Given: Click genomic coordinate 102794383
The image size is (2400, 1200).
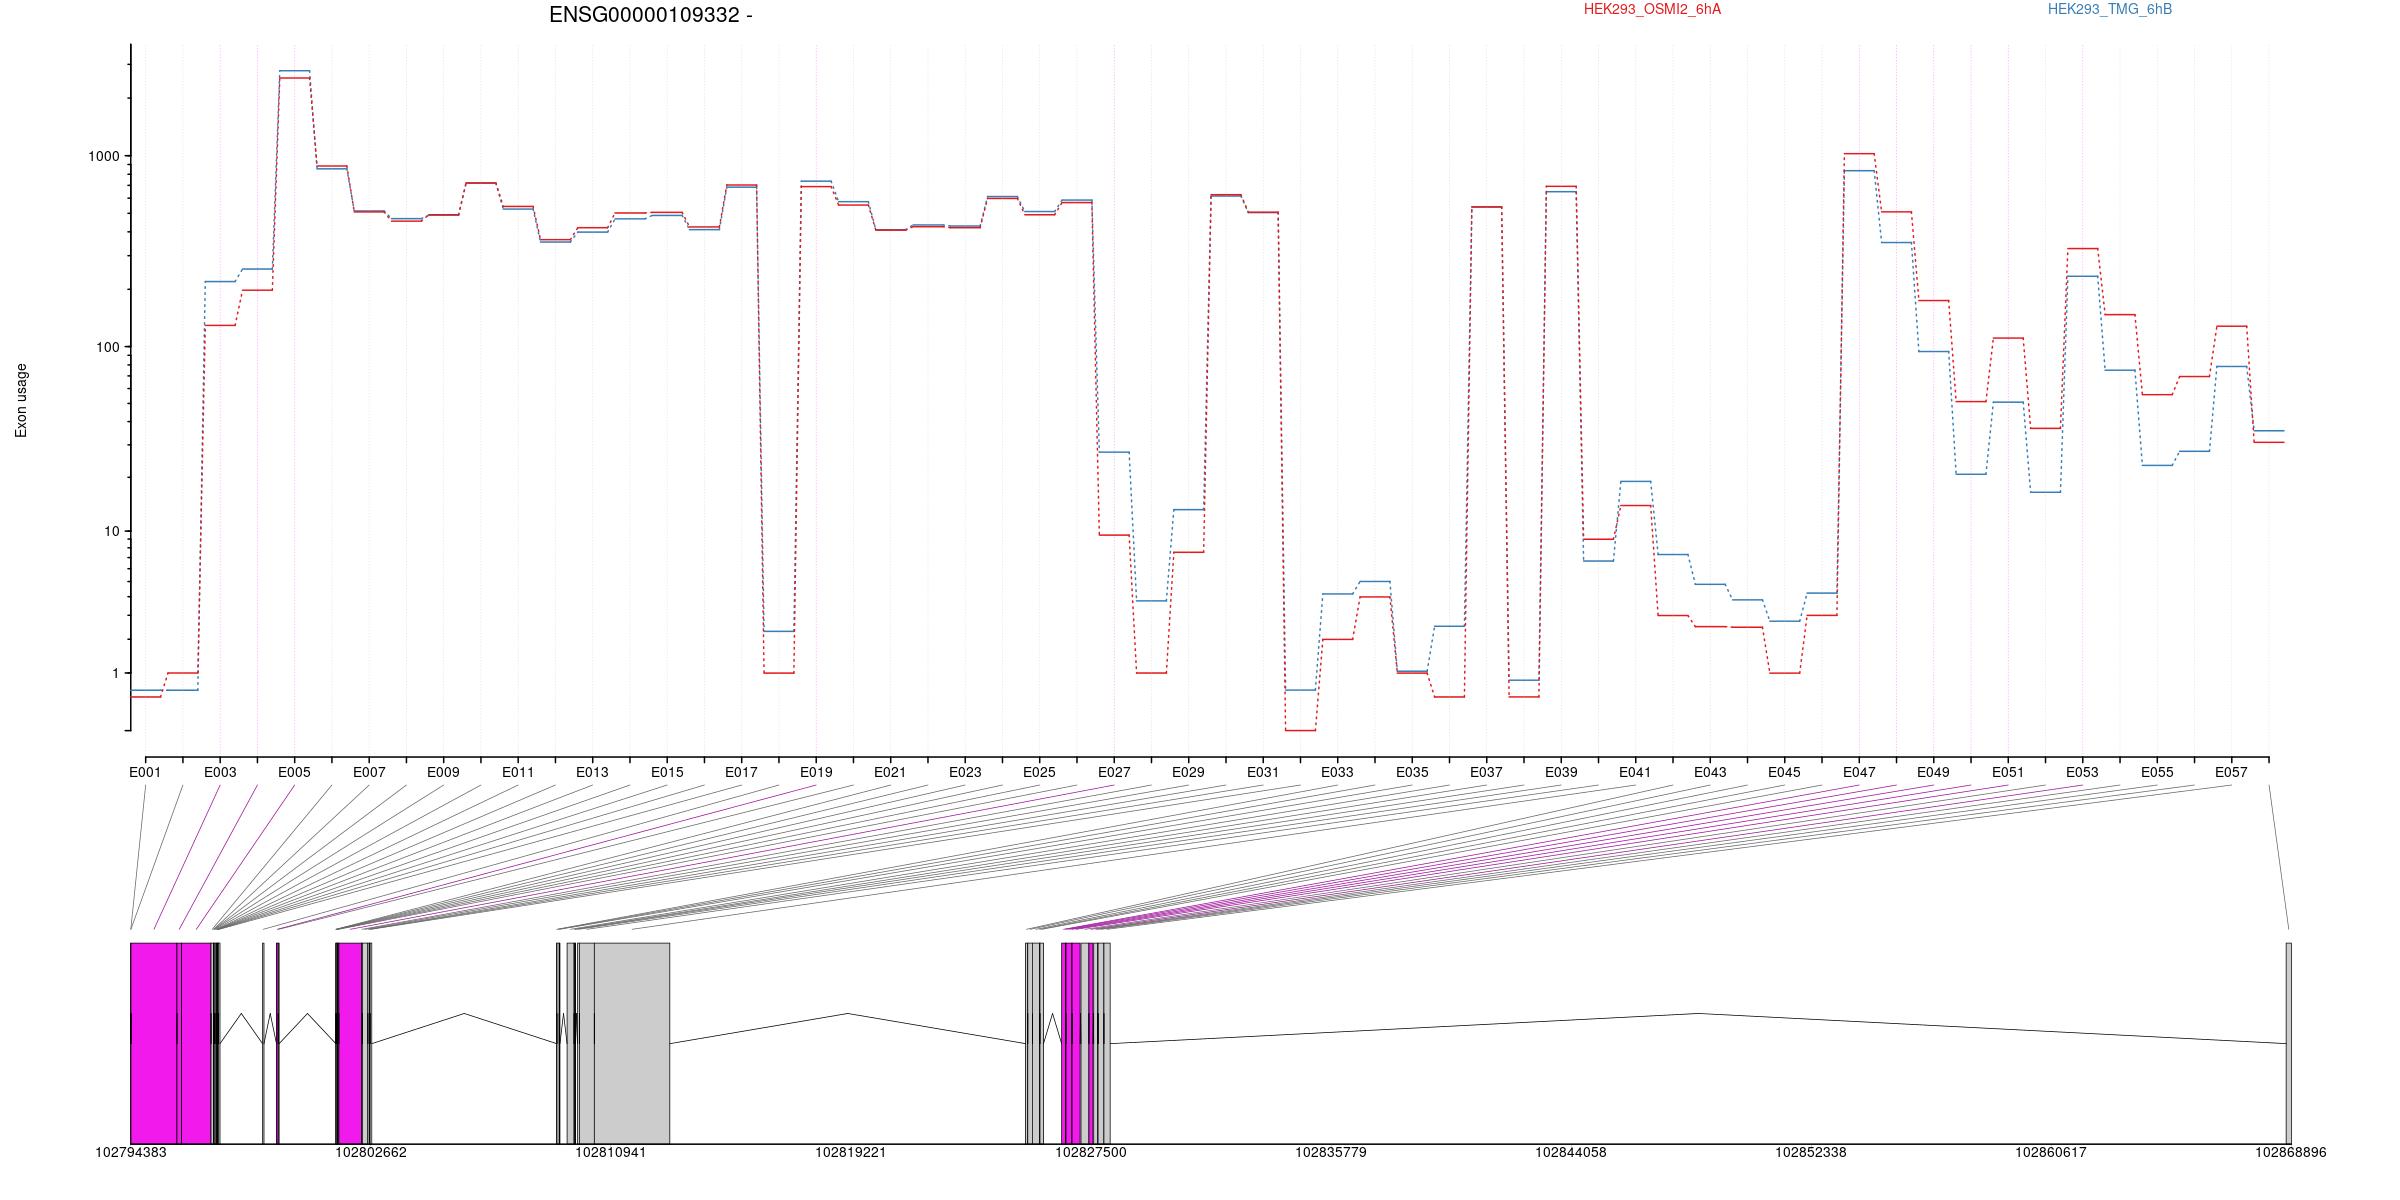Looking at the screenshot, I should [131, 1152].
